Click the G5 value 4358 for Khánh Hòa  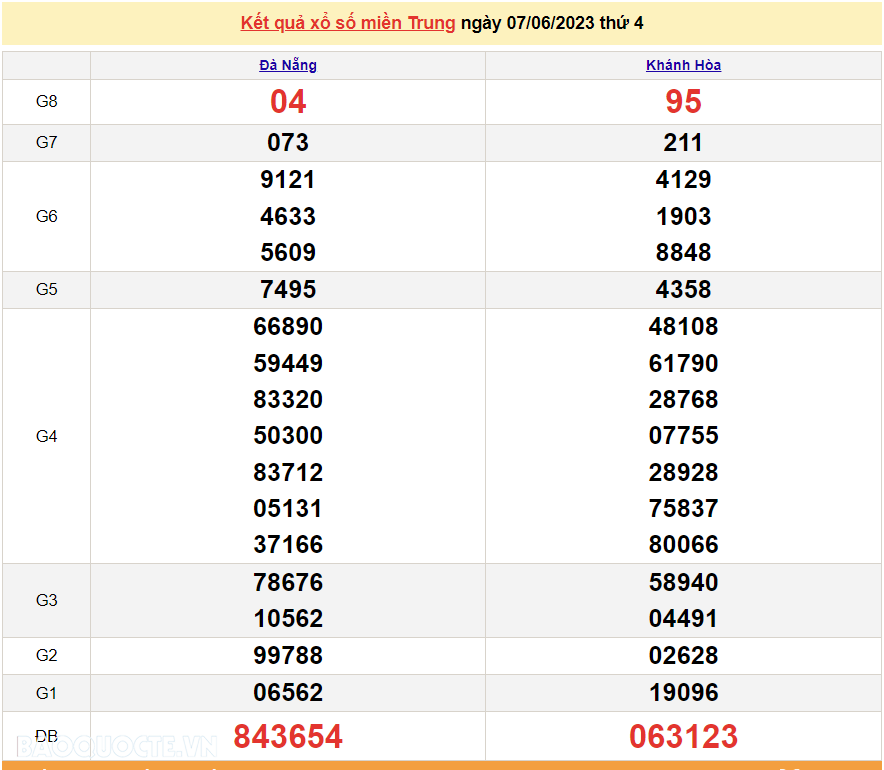pyautogui.click(x=683, y=289)
